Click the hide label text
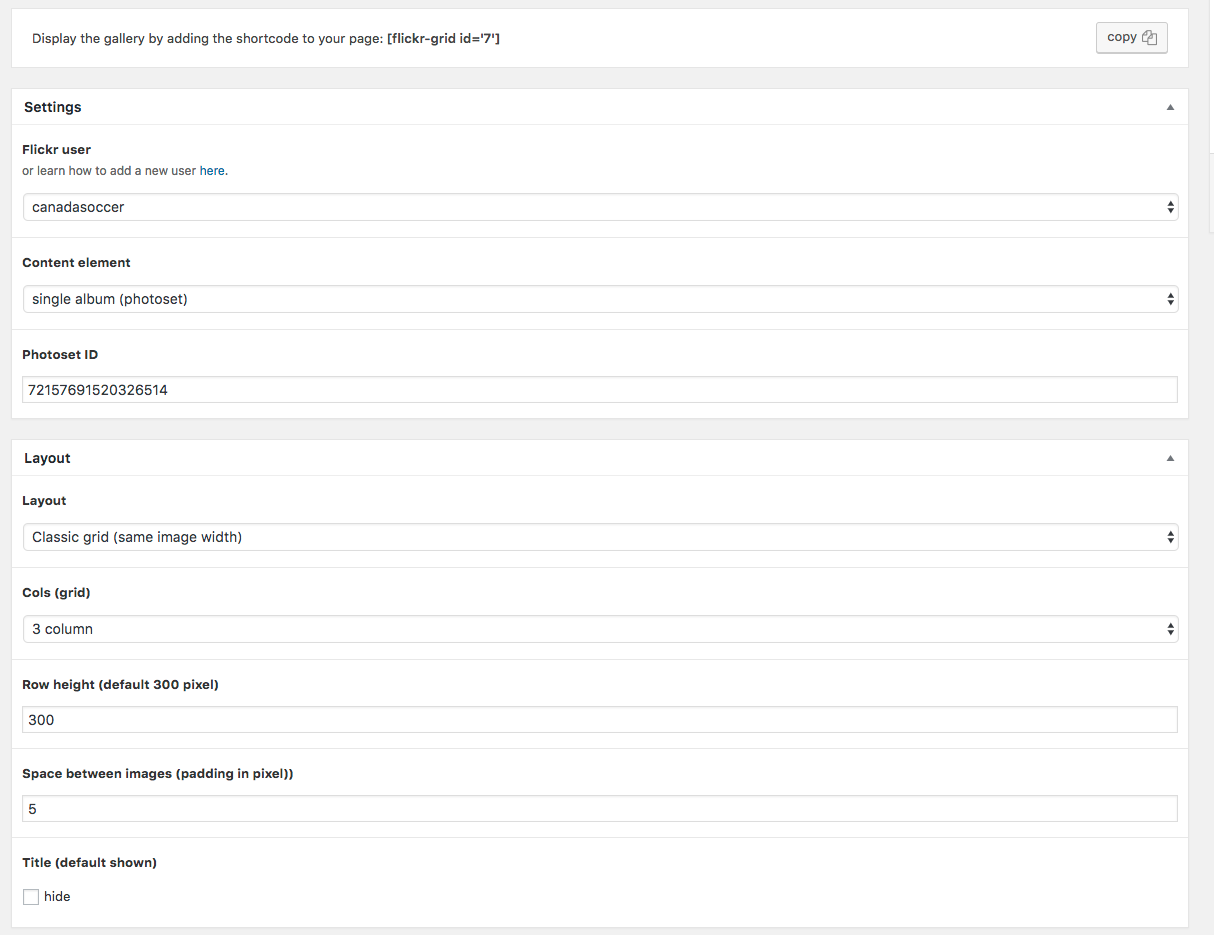Screen dimensions: 1214x935 (x=57, y=897)
